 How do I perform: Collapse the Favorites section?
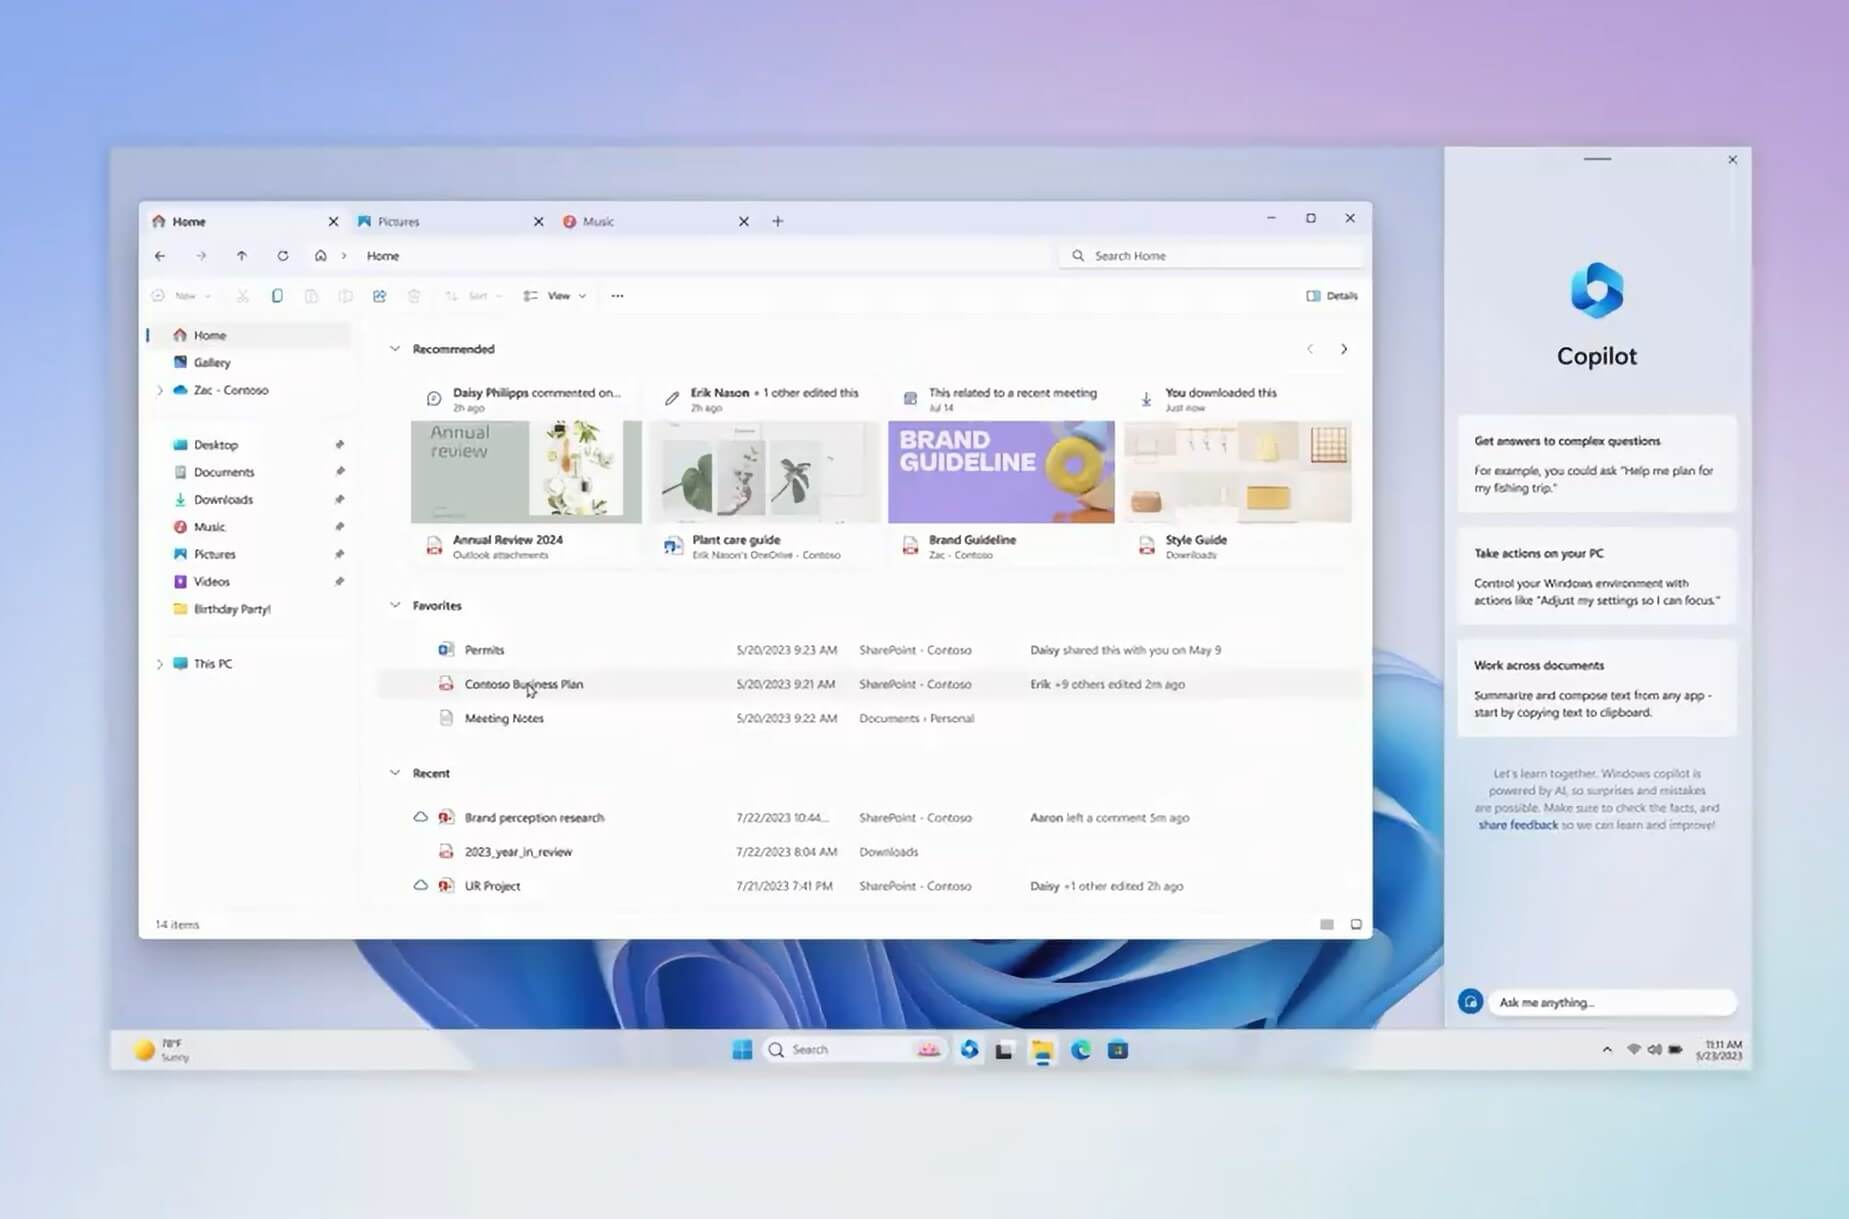395,605
